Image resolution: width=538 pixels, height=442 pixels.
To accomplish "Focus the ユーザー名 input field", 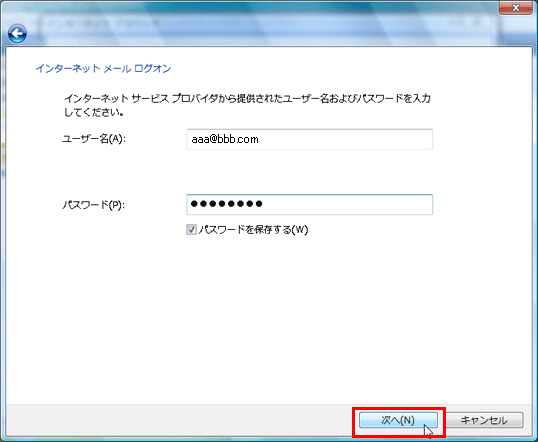I will (309, 139).
